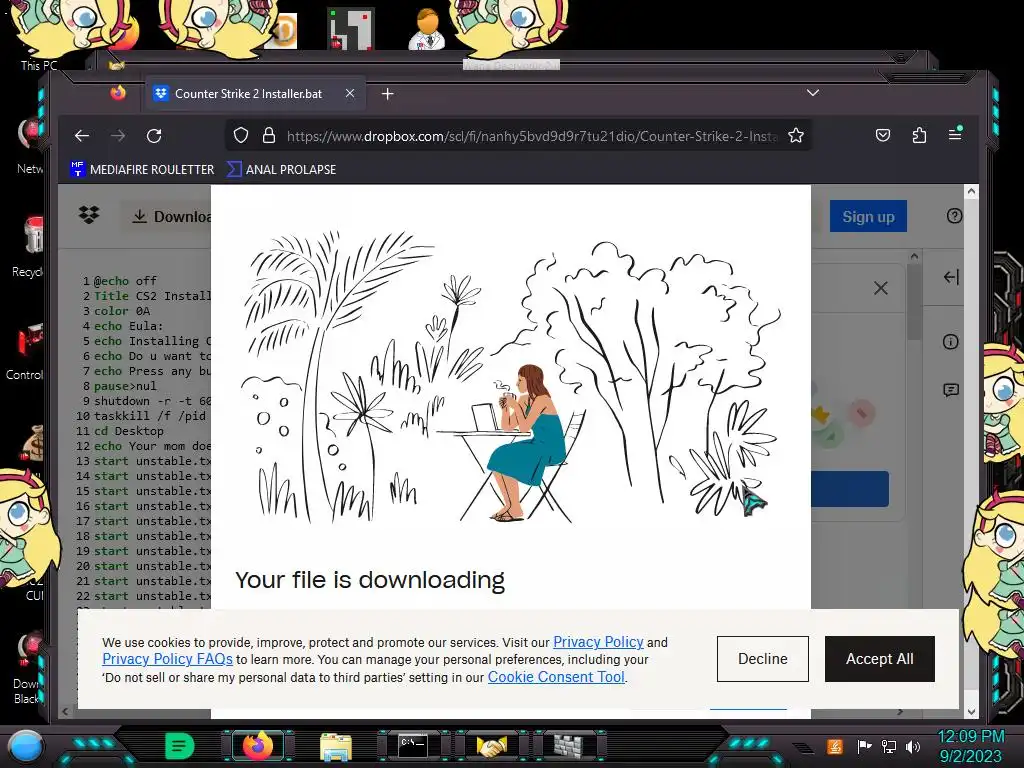Click the volume speaker tray icon

(x=912, y=746)
